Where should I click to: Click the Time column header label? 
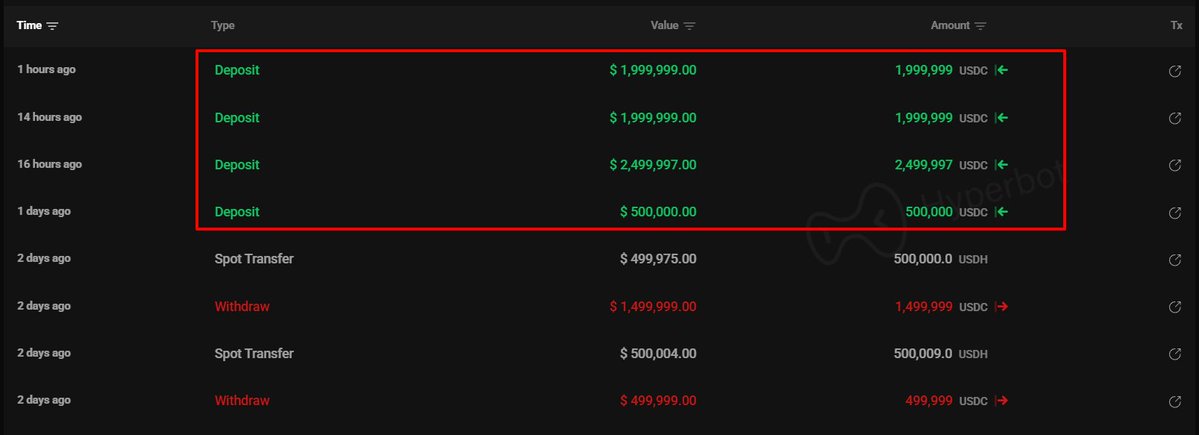coord(29,25)
